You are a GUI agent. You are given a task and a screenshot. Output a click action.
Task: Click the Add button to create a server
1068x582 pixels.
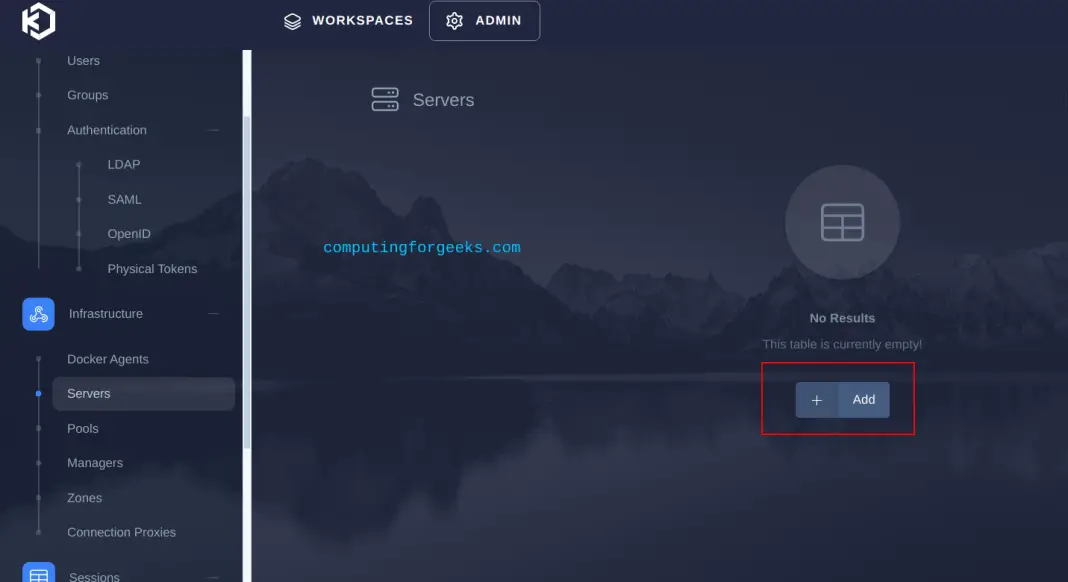click(x=863, y=399)
